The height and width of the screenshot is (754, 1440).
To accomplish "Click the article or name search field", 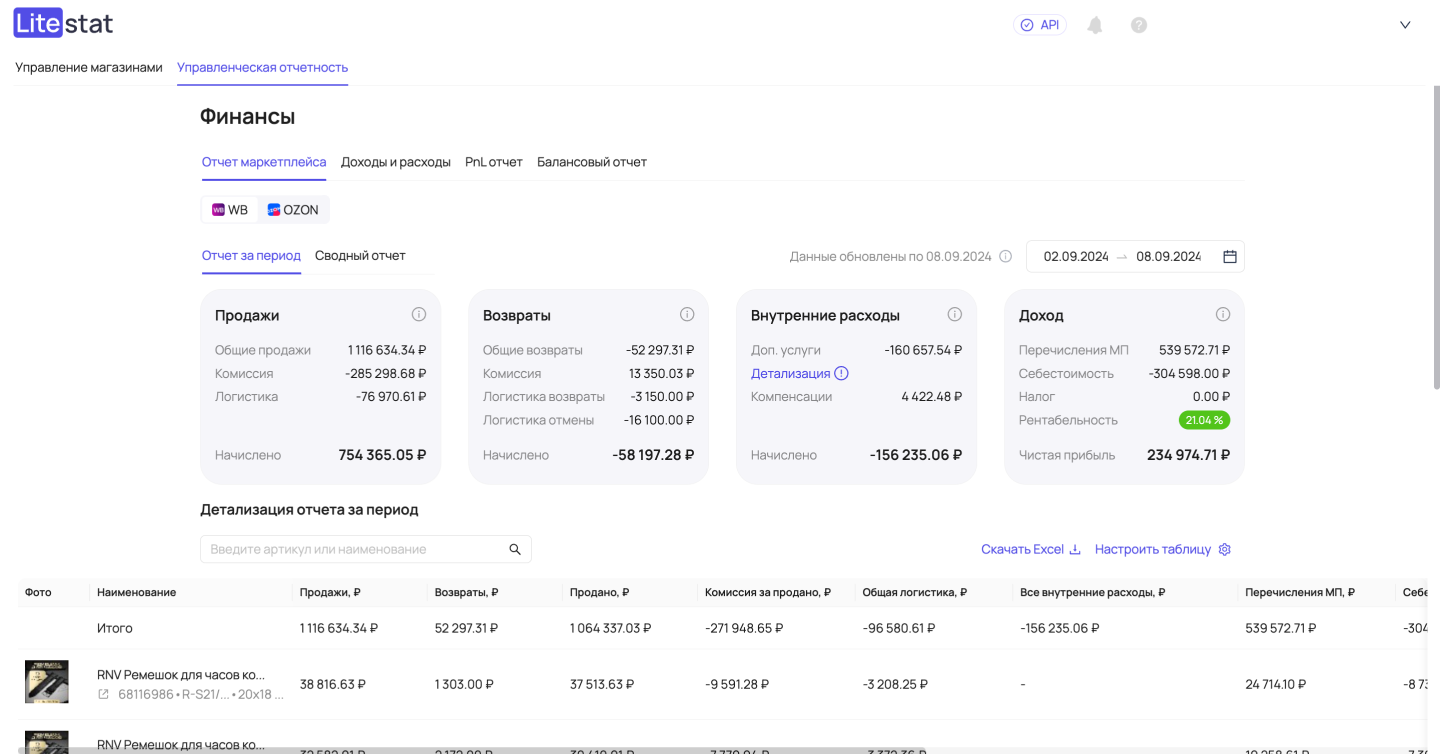I will [355, 549].
